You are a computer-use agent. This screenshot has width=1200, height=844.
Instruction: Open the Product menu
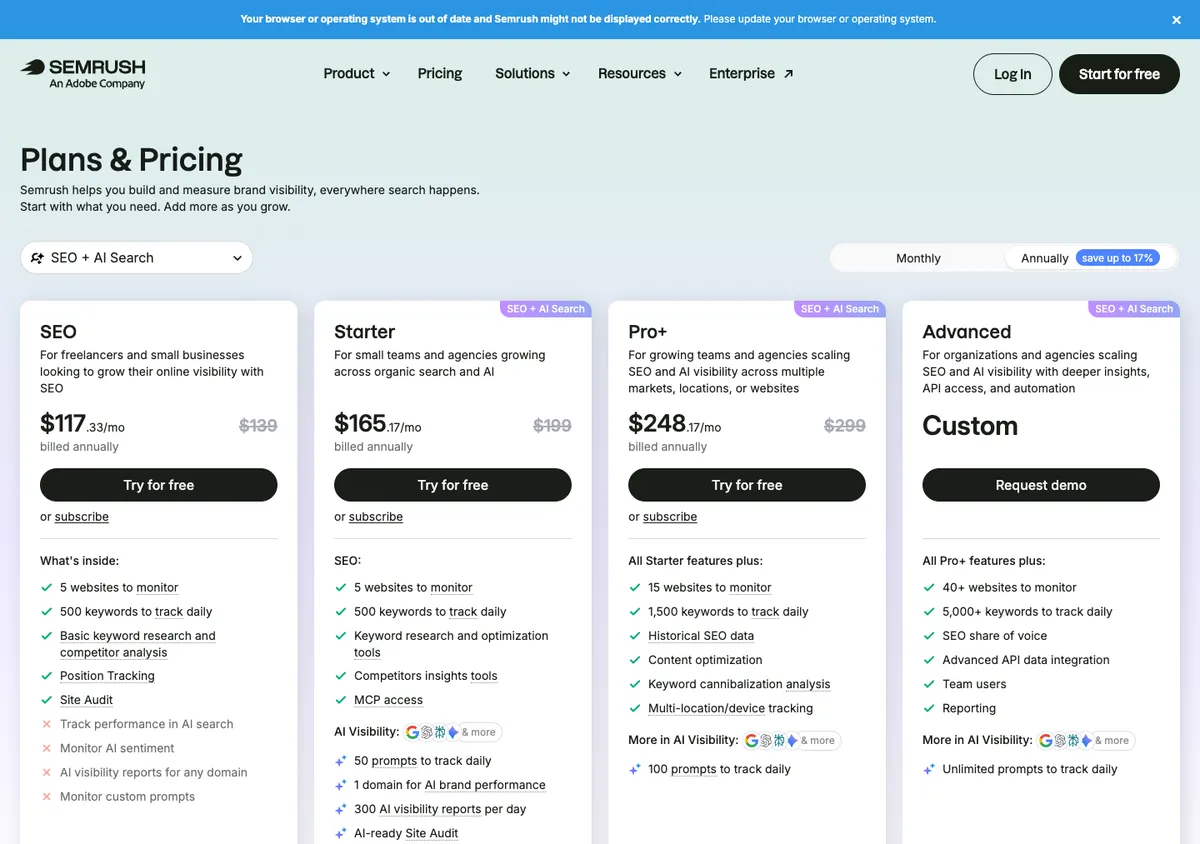356,73
